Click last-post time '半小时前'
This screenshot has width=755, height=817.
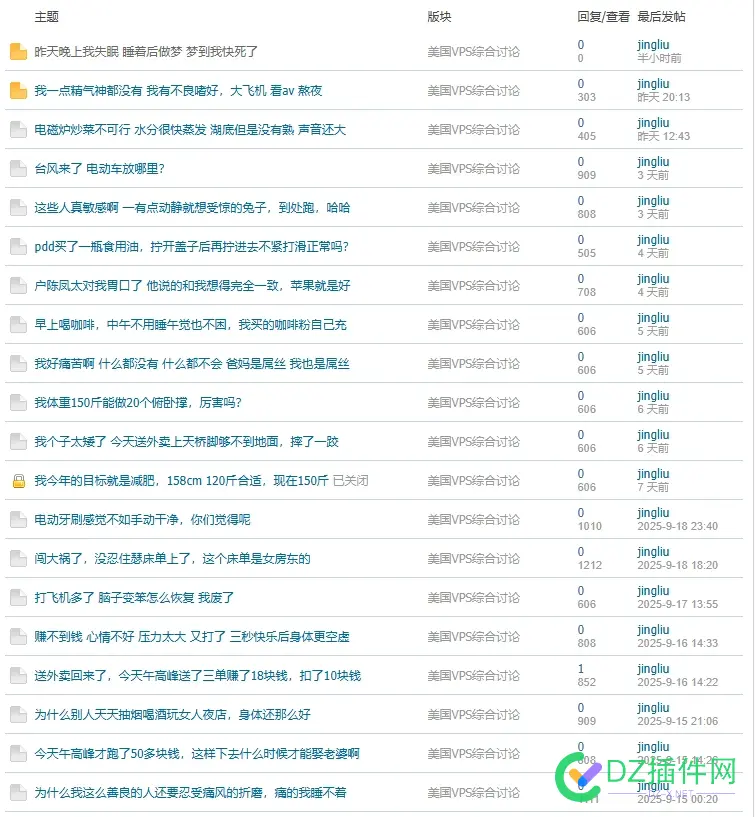tap(659, 58)
